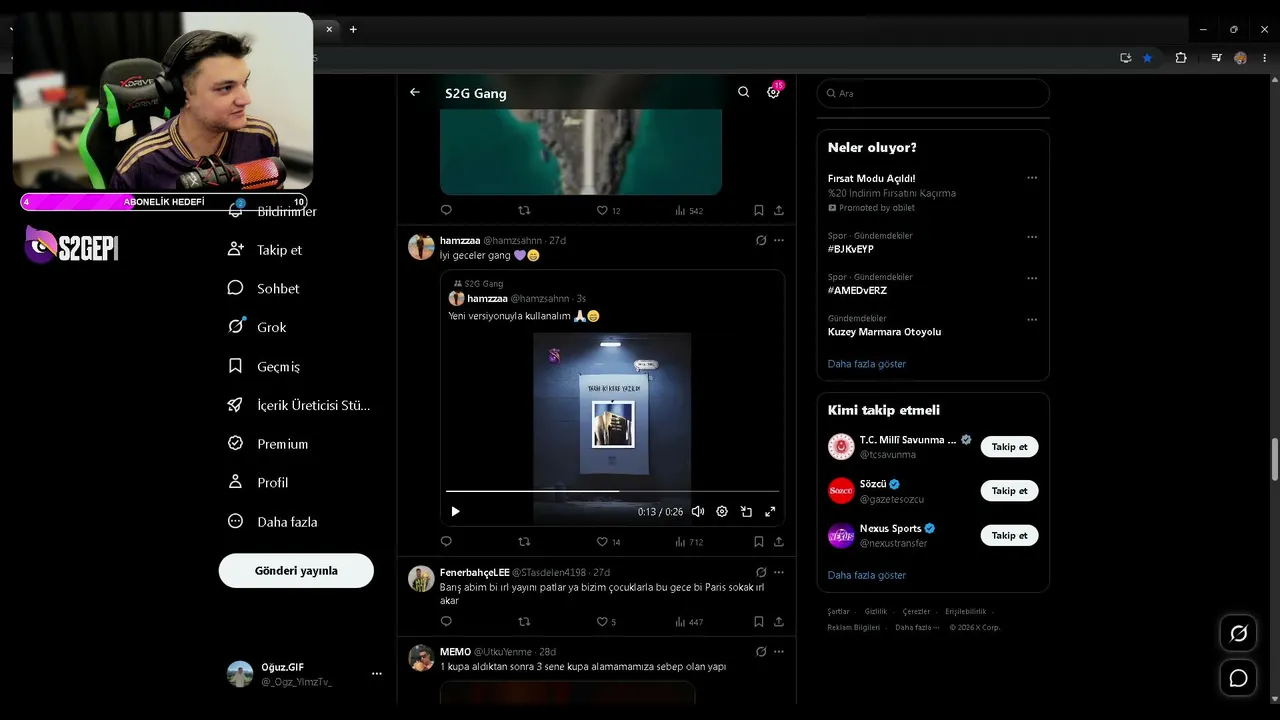Open video settings gear in player
The height and width of the screenshot is (720, 1280).
click(x=722, y=511)
